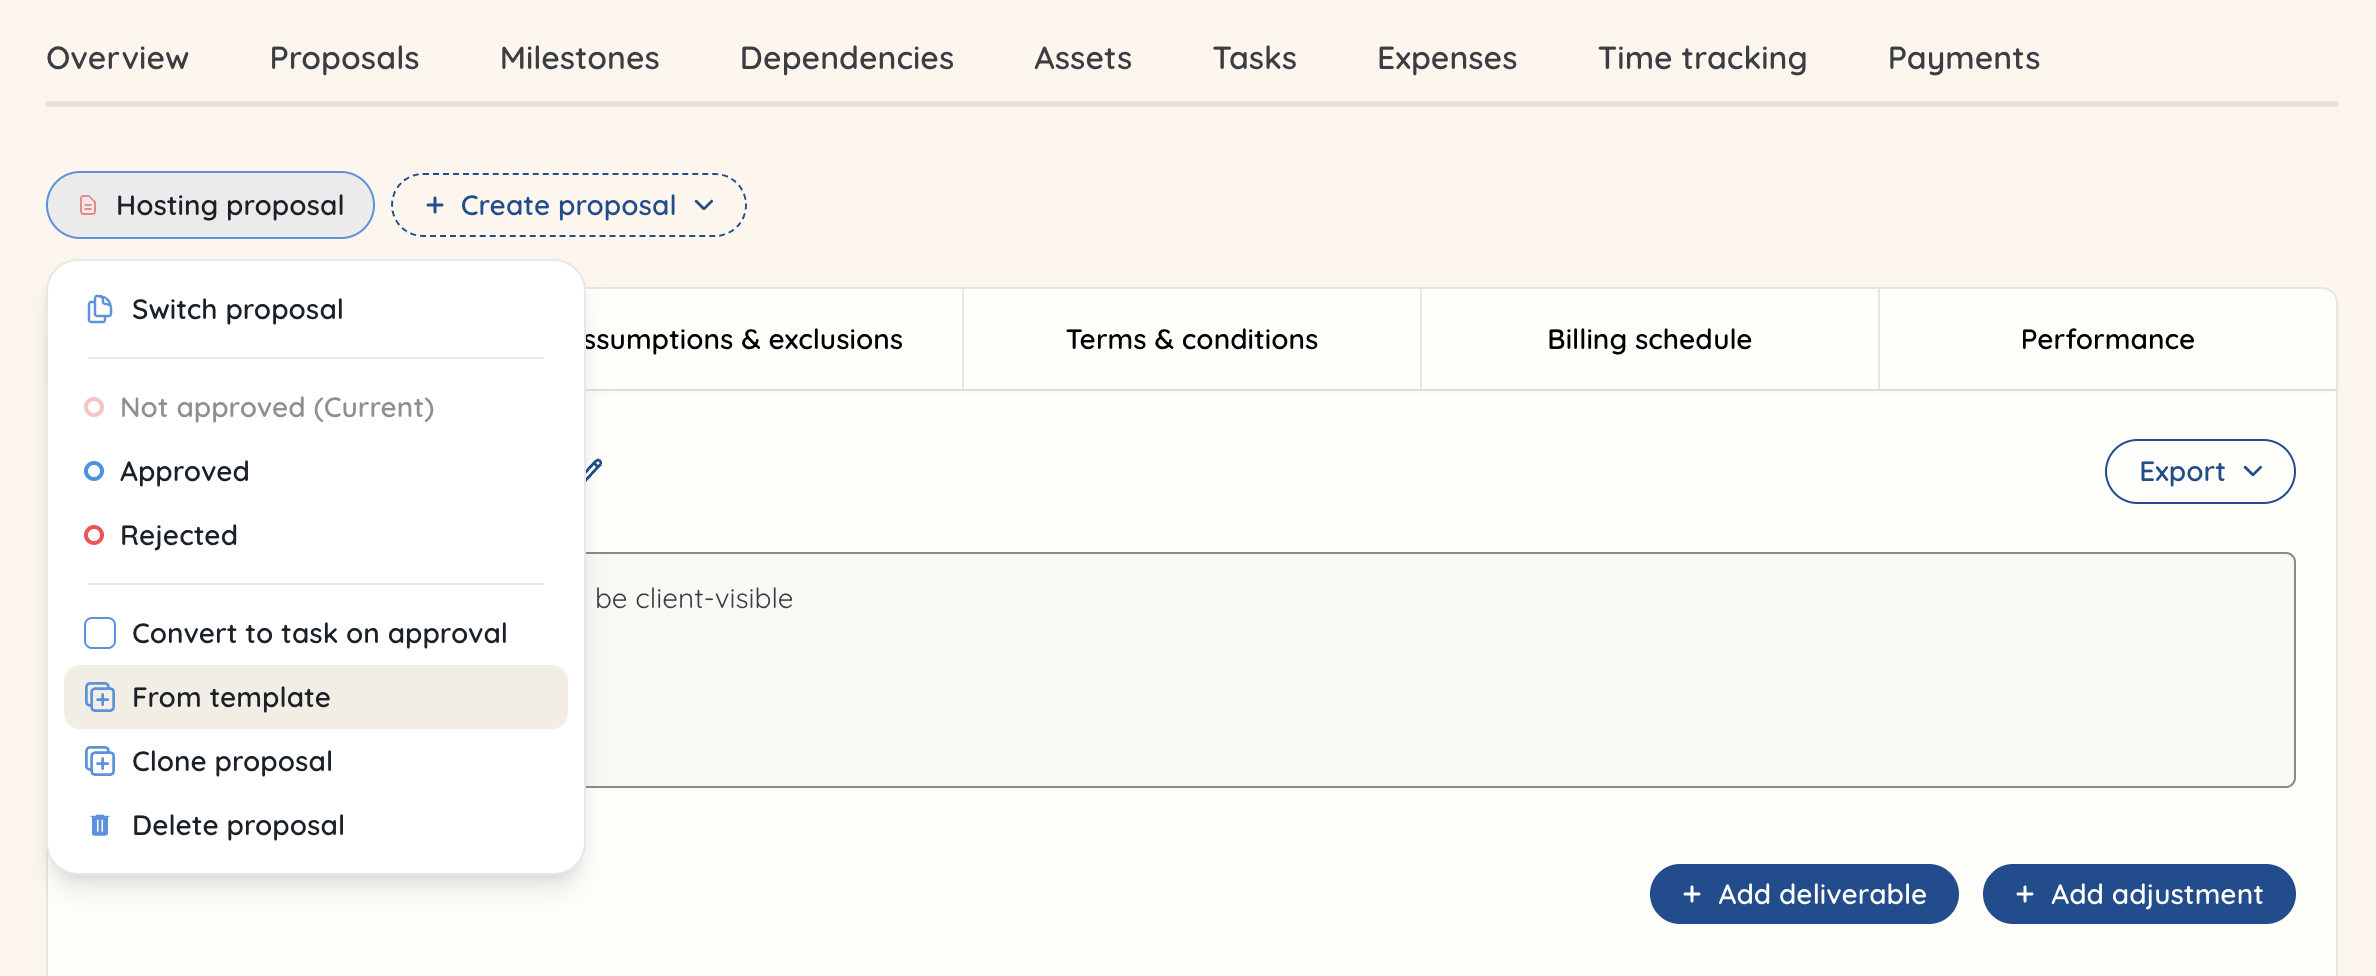This screenshot has width=2376, height=976.
Task: Click the Clone proposal icon
Action: [x=100, y=761]
